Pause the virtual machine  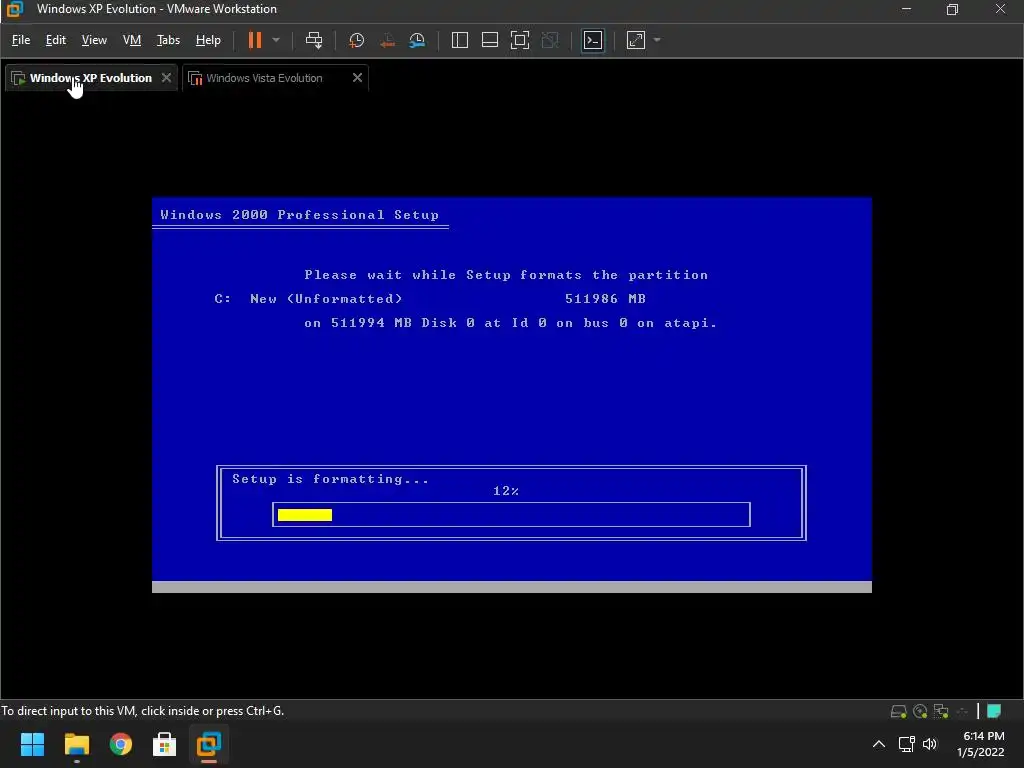[255, 40]
